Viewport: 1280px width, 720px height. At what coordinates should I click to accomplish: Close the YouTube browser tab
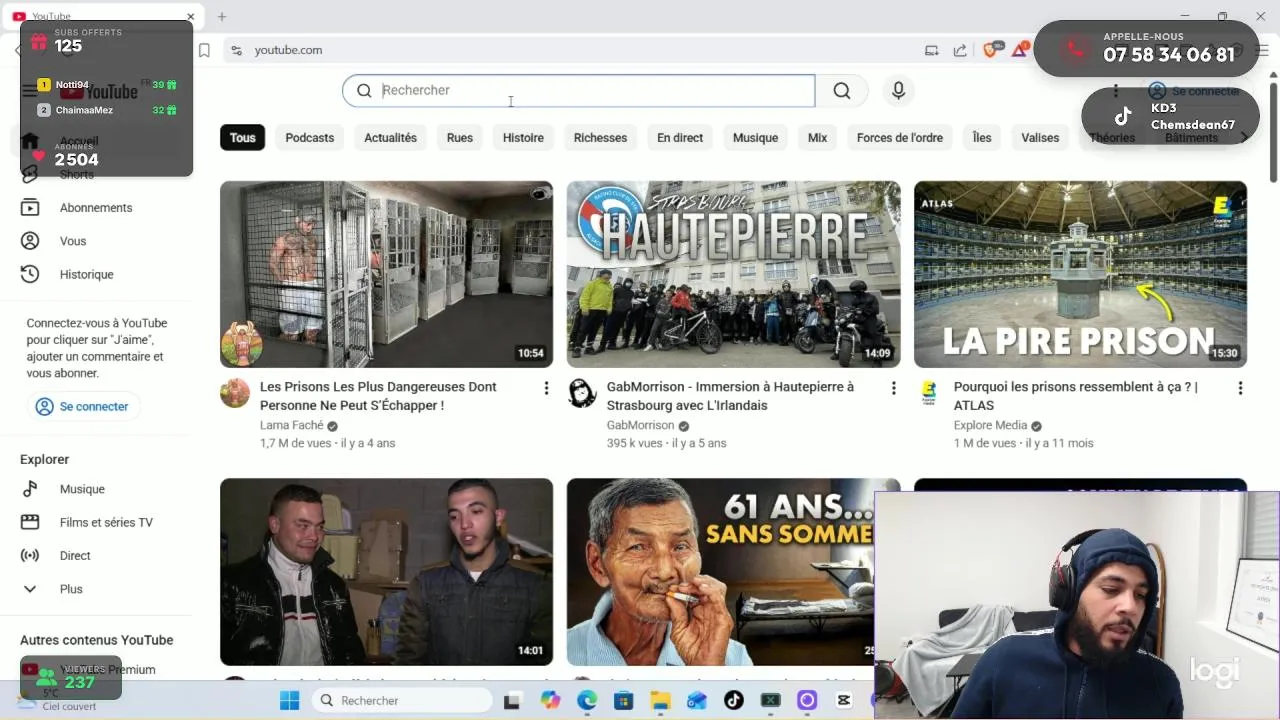pyautogui.click(x=191, y=17)
